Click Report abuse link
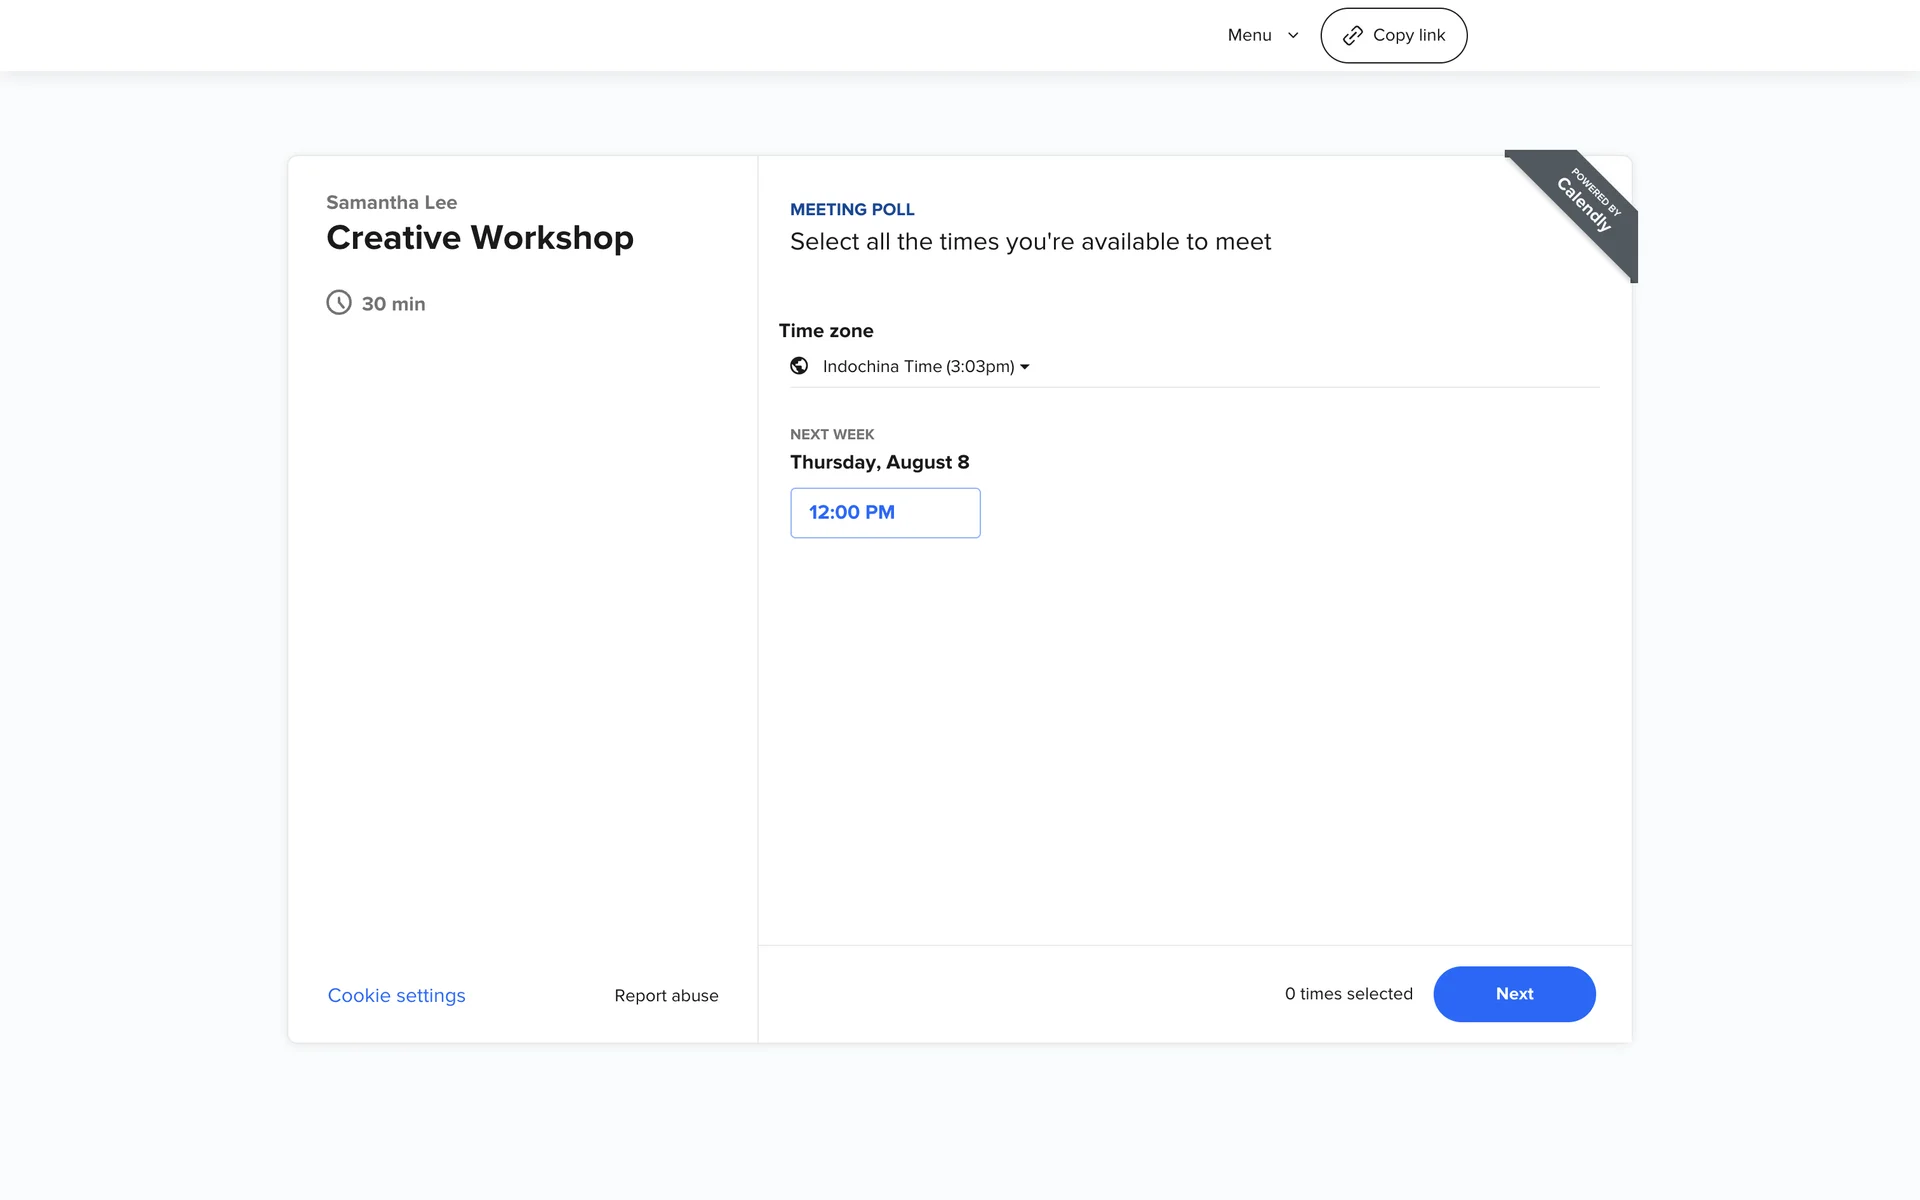The height and width of the screenshot is (1200, 1920). click(666, 995)
